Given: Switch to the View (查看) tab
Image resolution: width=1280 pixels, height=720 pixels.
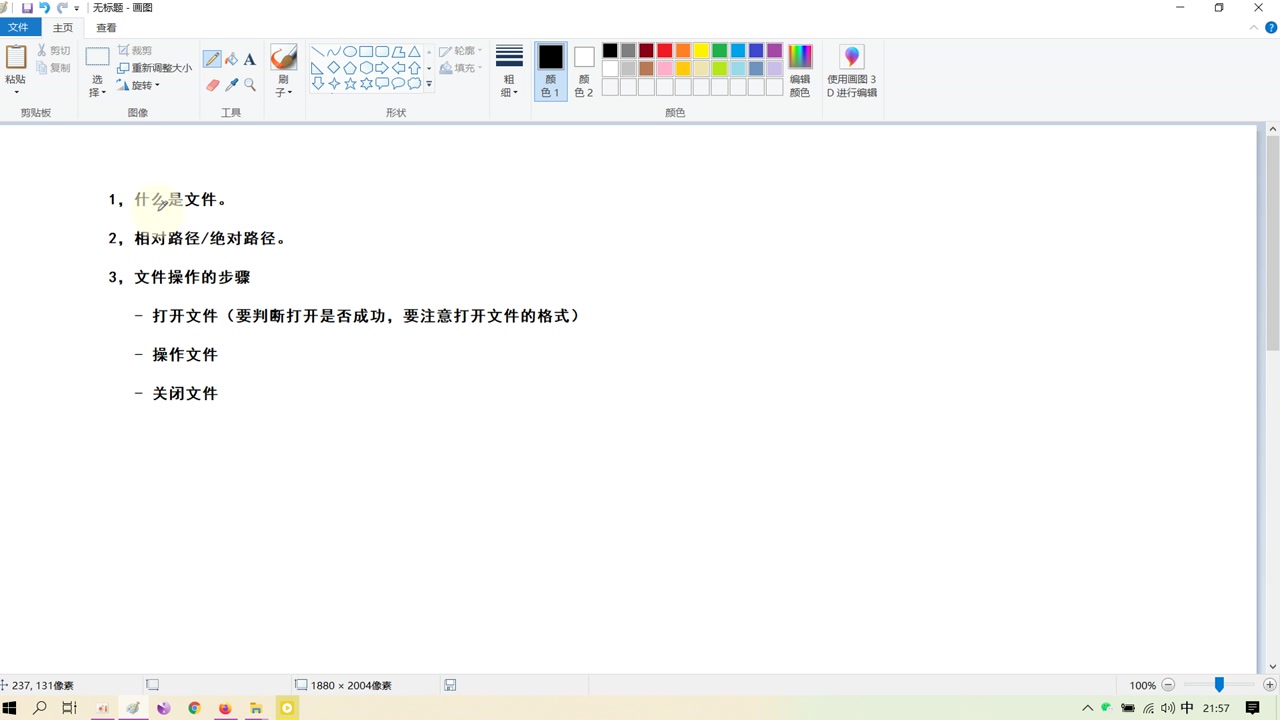Looking at the screenshot, I should [106, 28].
